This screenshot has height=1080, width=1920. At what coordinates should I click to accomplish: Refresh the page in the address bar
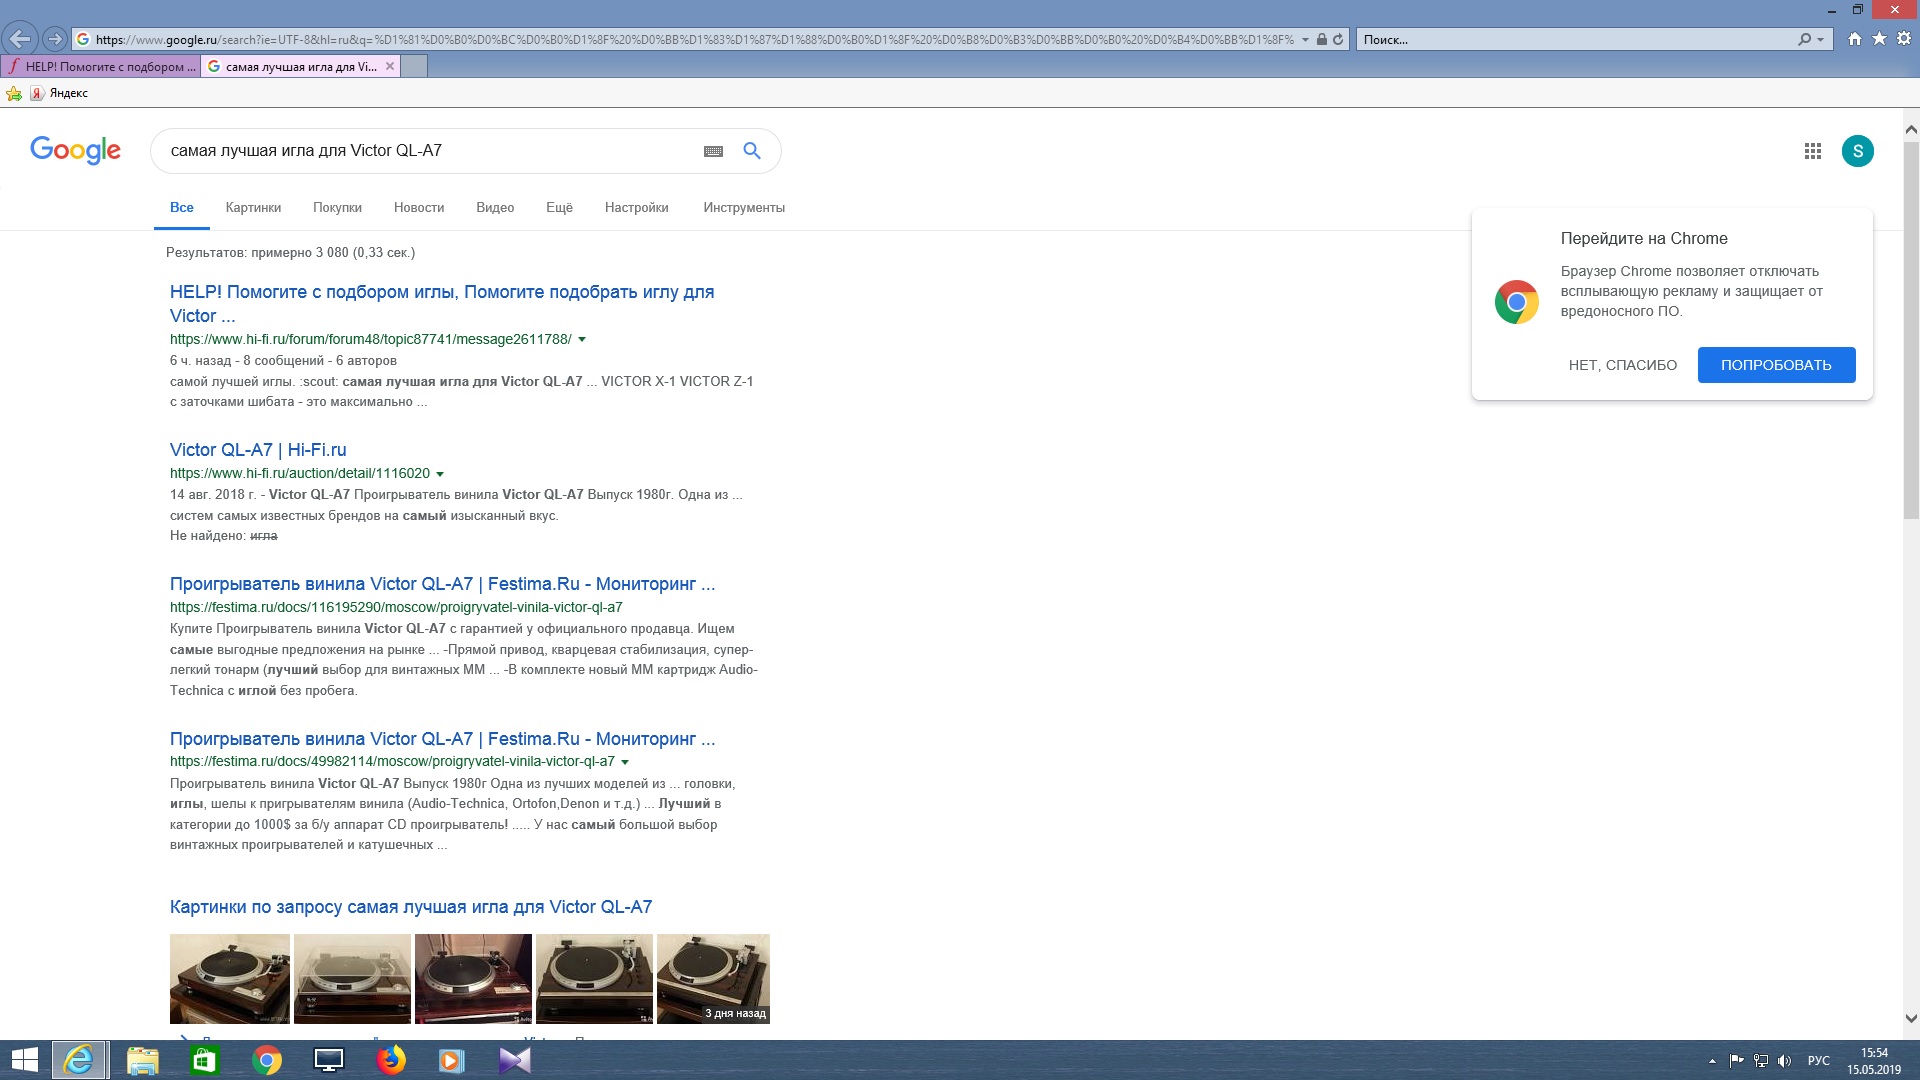pyautogui.click(x=1338, y=39)
